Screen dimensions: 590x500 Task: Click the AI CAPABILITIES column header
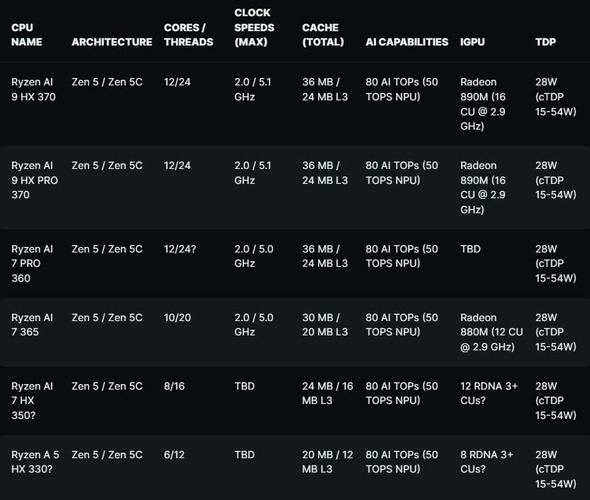[x=407, y=42]
